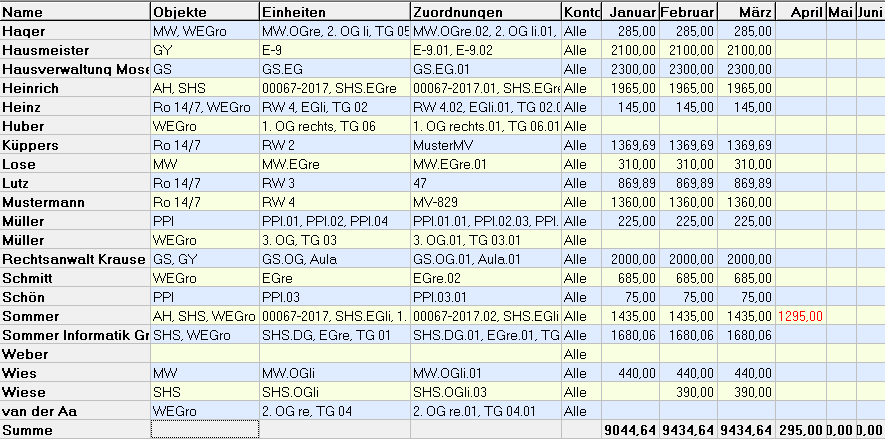This screenshot has height=440, width=885.
Task: Click the outlined Objekte cell in Summe row
Action: (x=204, y=430)
